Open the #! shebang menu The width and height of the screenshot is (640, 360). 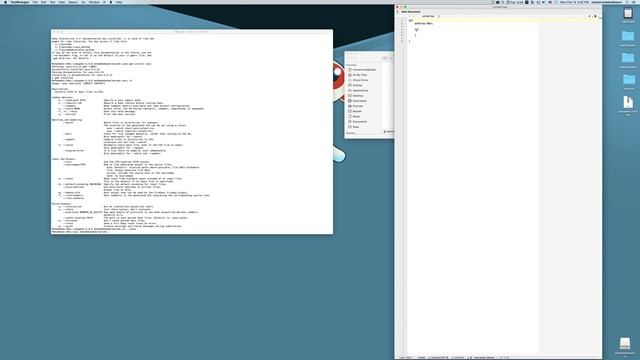[104, 2]
